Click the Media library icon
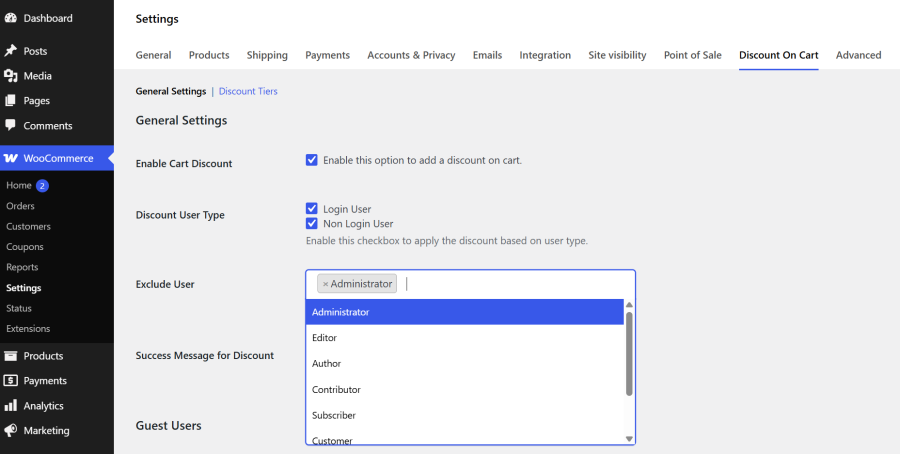 [x=10, y=76]
